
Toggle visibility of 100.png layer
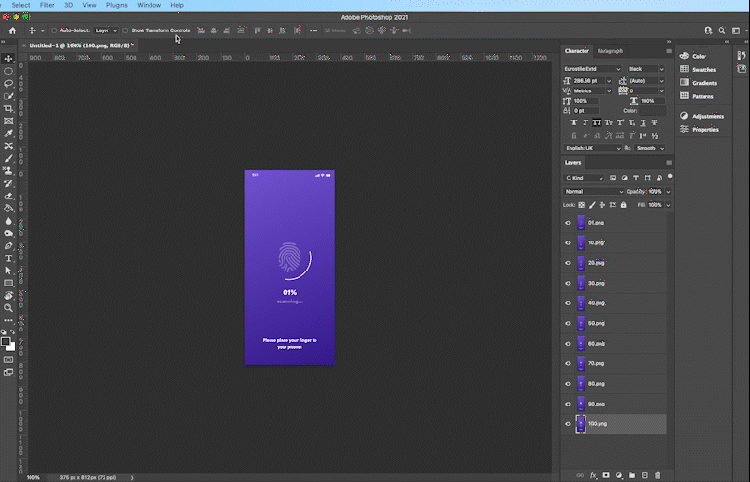tap(568, 424)
